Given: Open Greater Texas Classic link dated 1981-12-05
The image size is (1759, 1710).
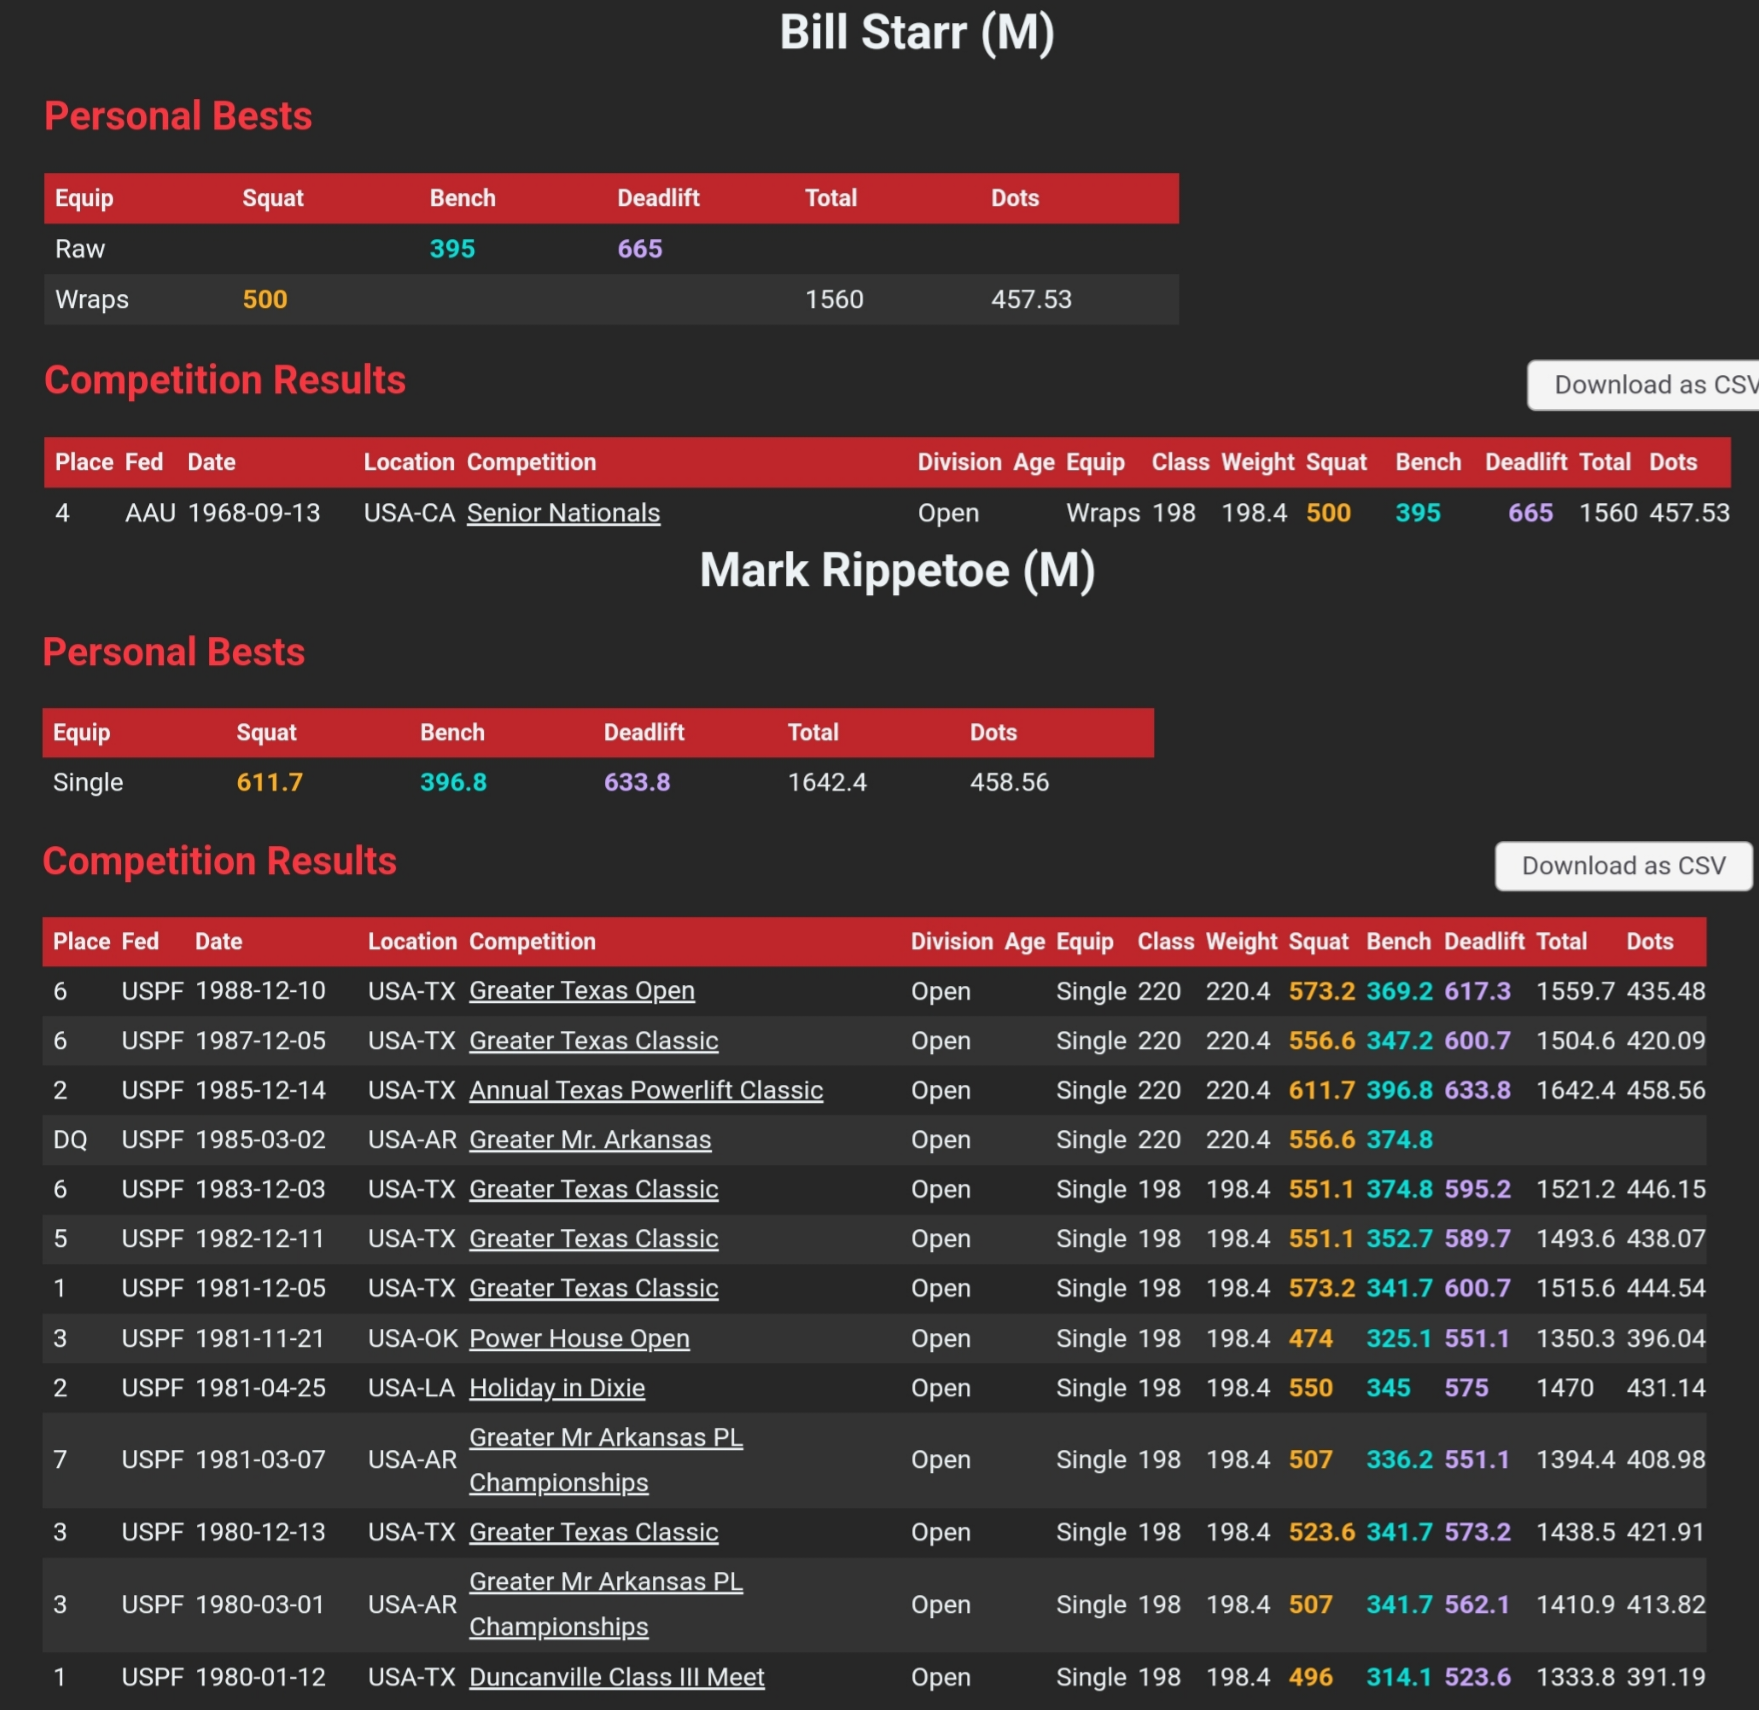Looking at the screenshot, I should point(594,1288).
